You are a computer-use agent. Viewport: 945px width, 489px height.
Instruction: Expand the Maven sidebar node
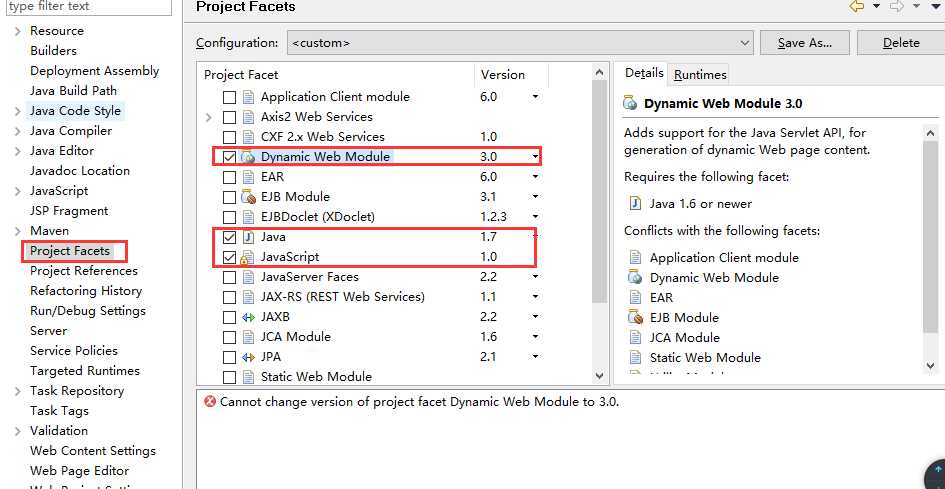(17, 231)
